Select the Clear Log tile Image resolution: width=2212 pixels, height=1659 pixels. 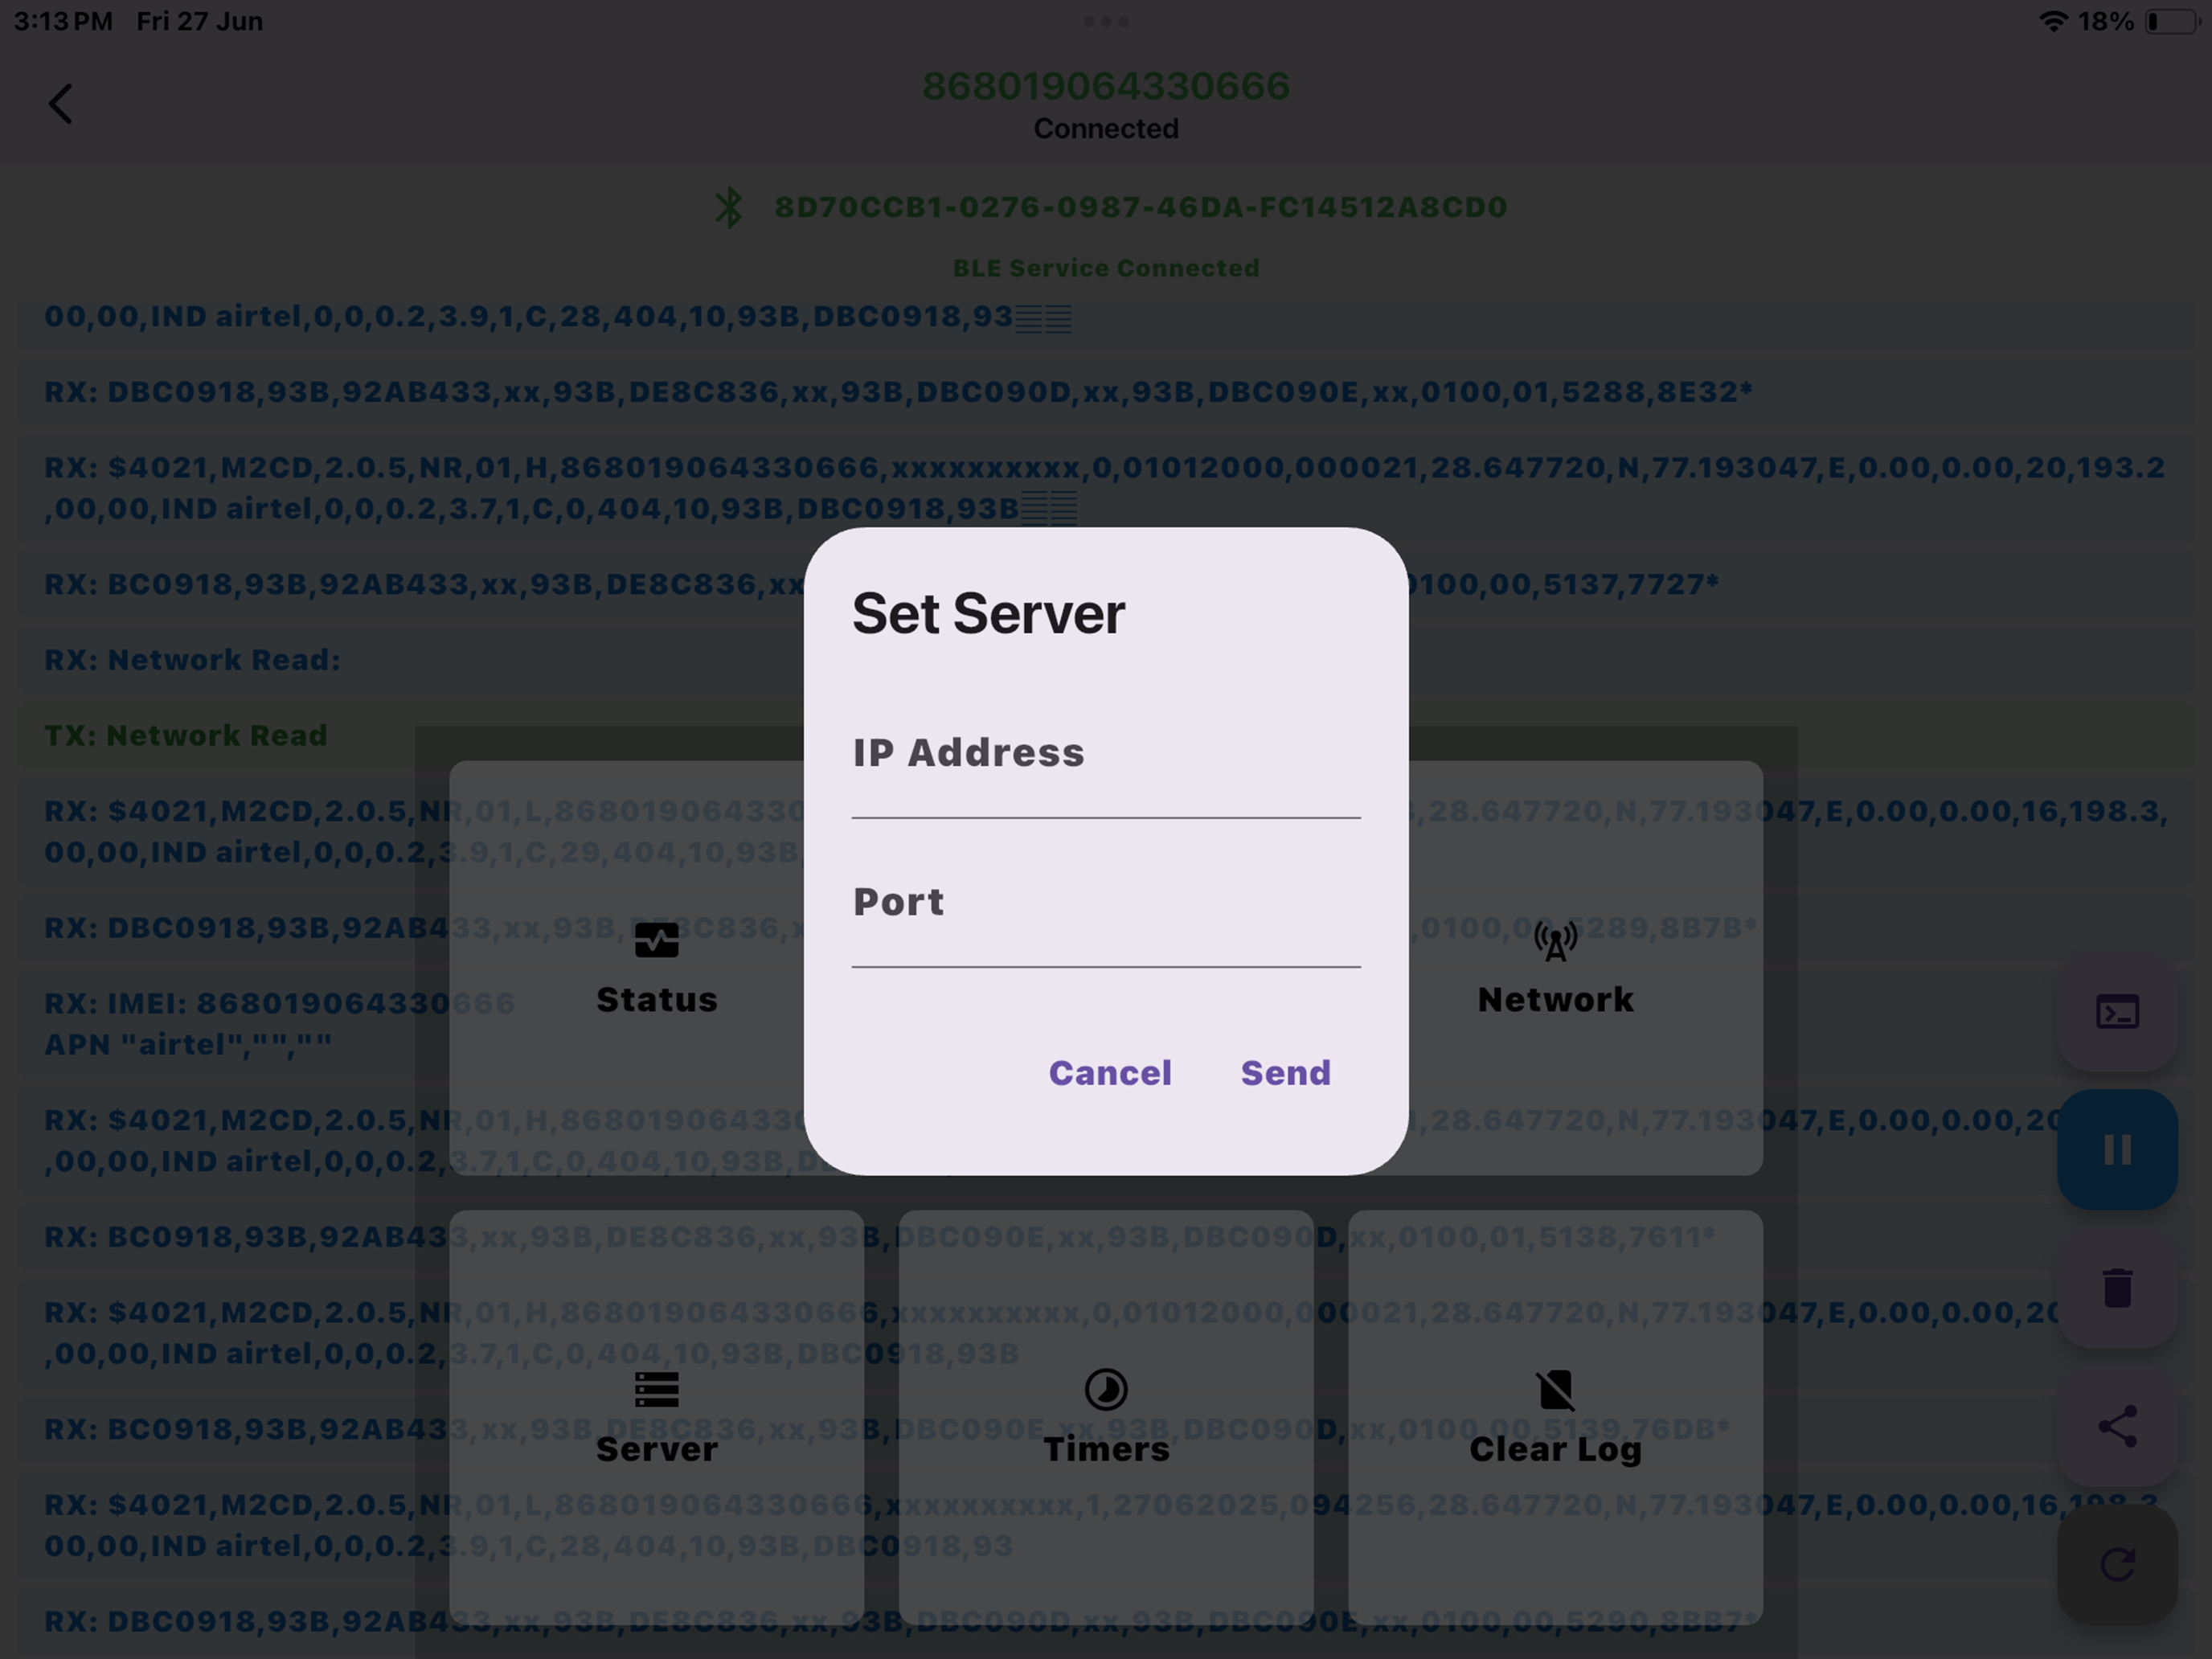(1555, 1418)
